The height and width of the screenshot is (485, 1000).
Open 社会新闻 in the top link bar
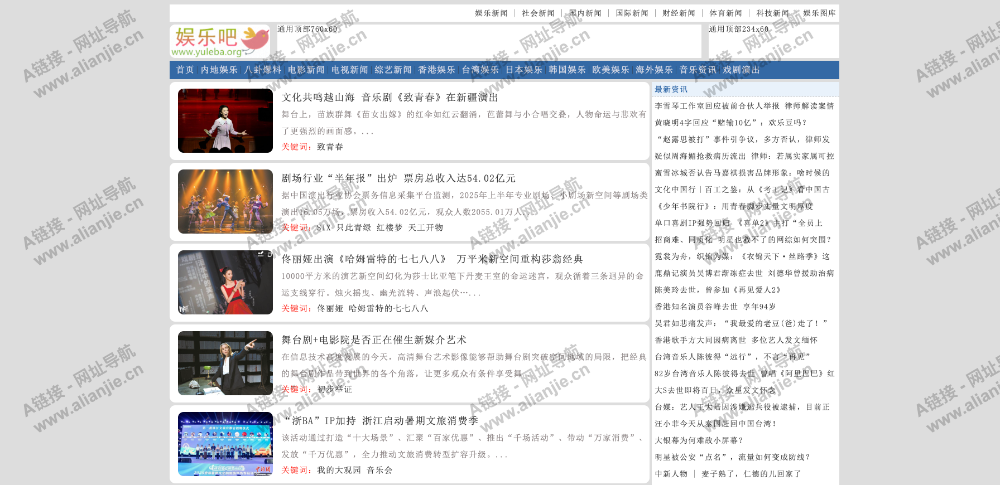tap(538, 13)
